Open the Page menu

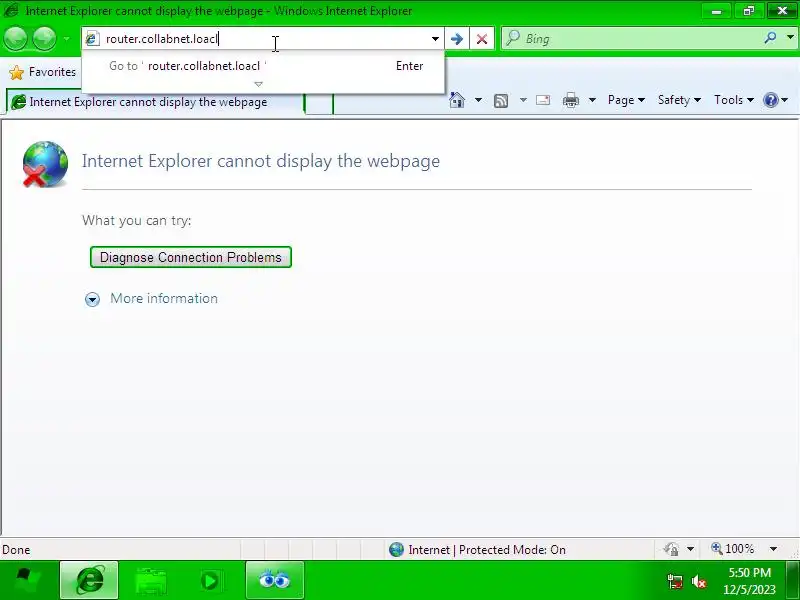click(626, 100)
